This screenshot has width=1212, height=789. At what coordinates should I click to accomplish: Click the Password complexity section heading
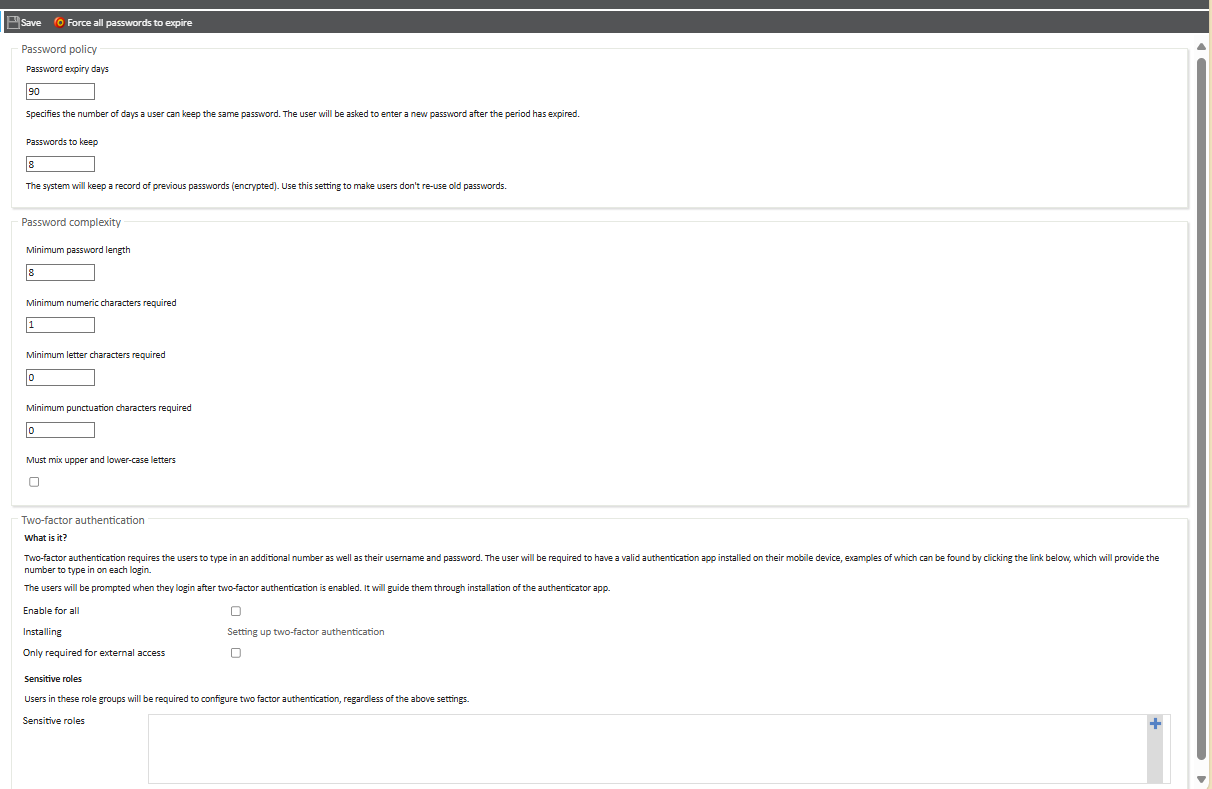pyautogui.click(x=71, y=222)
